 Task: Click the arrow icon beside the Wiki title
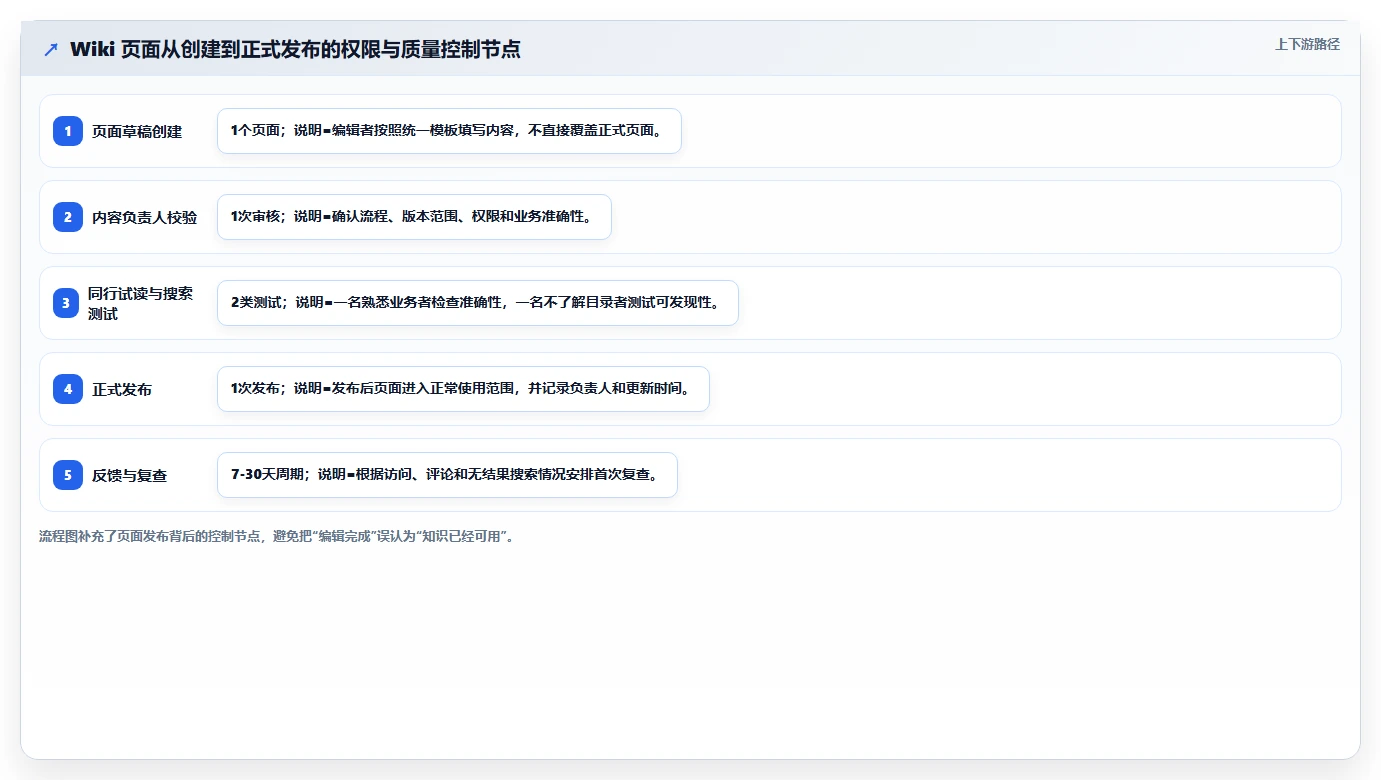(x=51, y=50)
